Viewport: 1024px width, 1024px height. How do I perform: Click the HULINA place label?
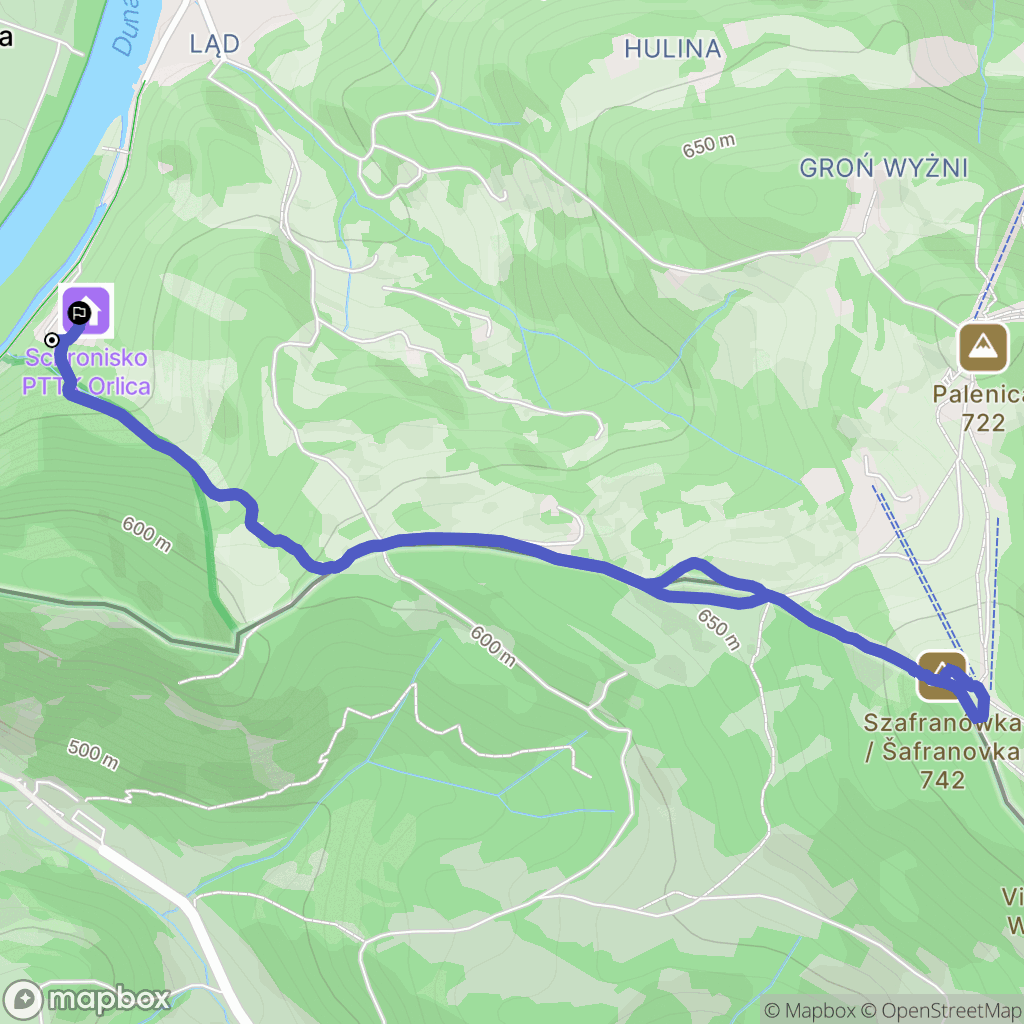click(x=673, y=48)
